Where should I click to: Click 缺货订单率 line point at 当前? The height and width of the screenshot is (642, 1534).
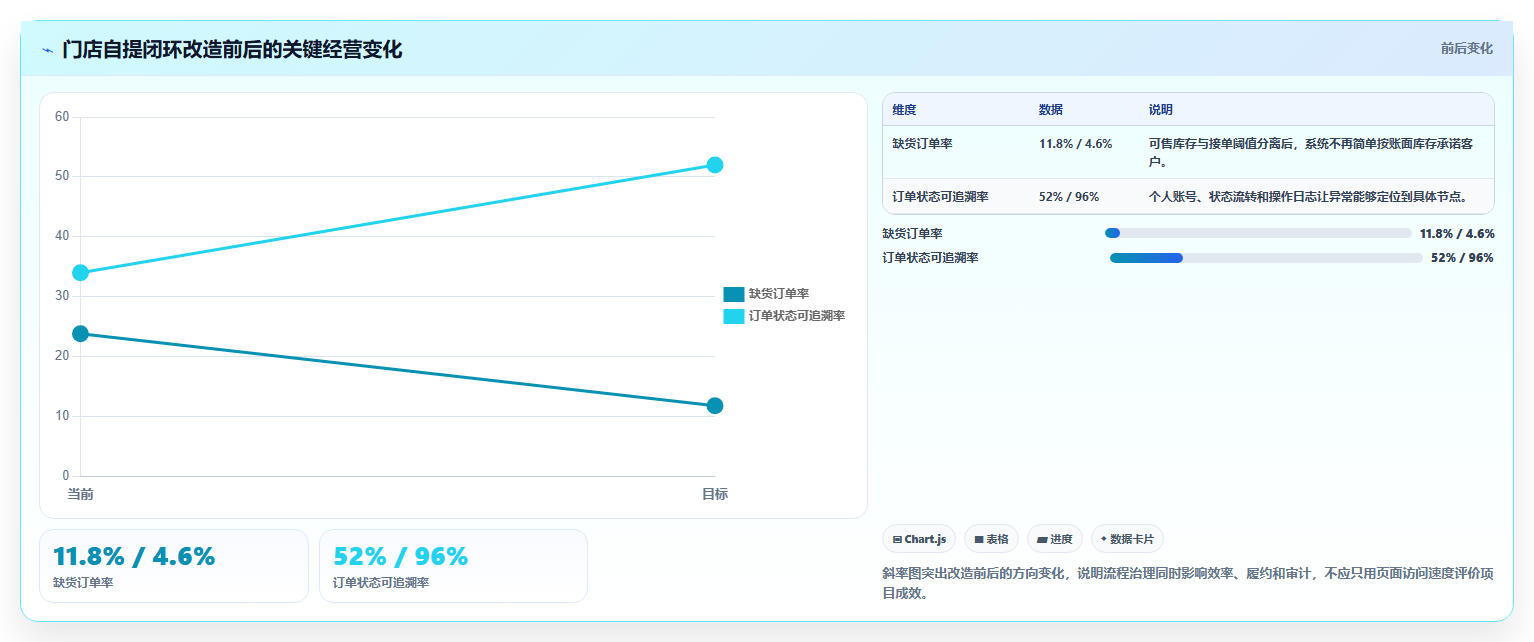click(x=81, y=333)
